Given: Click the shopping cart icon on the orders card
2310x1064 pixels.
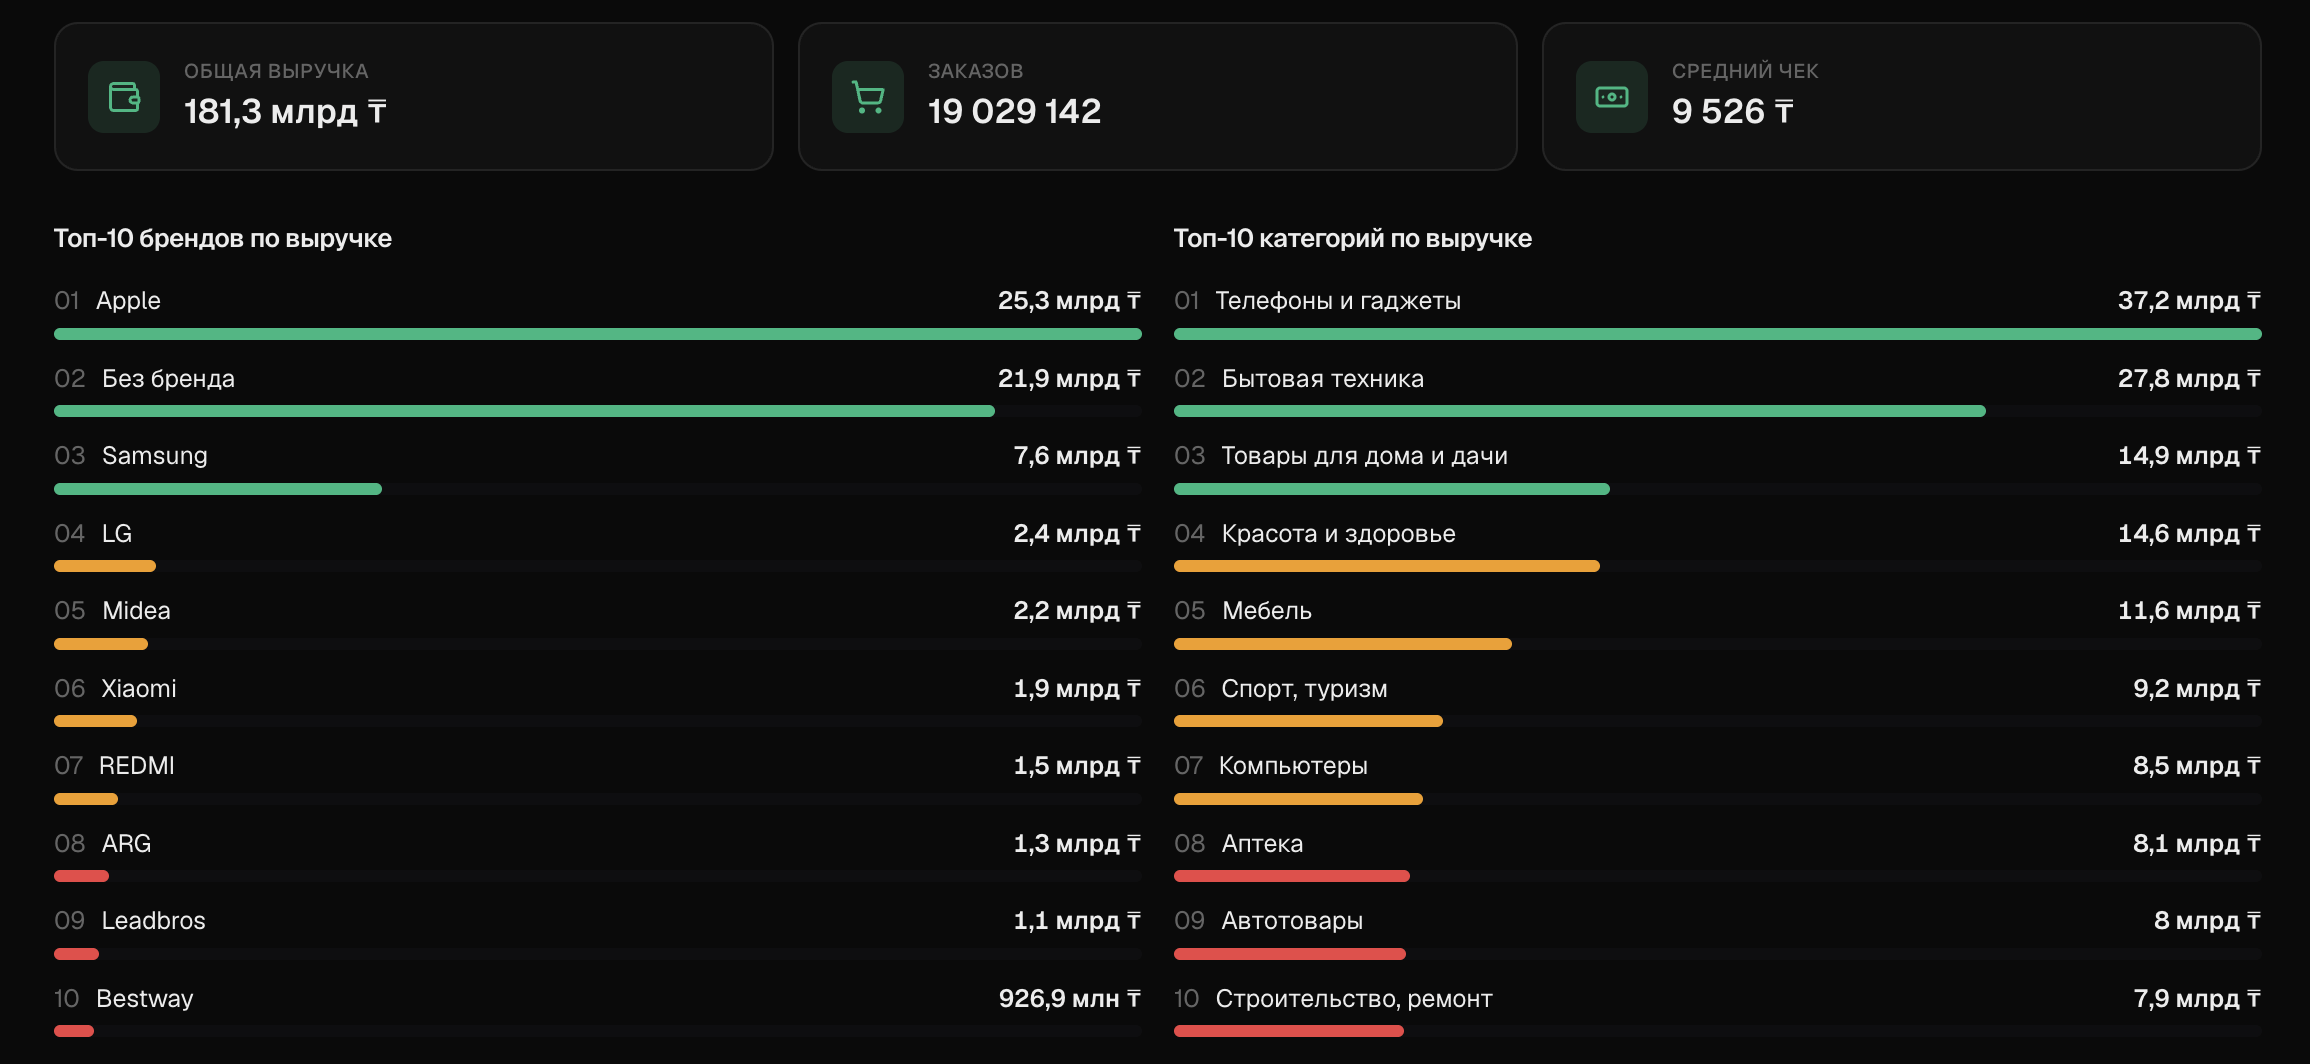Looking at the screenshot, I should (868, 97).
